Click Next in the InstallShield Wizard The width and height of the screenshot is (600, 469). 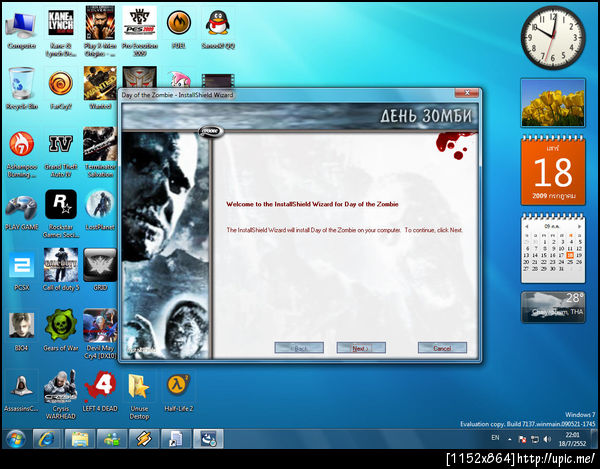(x=361, y=348)
